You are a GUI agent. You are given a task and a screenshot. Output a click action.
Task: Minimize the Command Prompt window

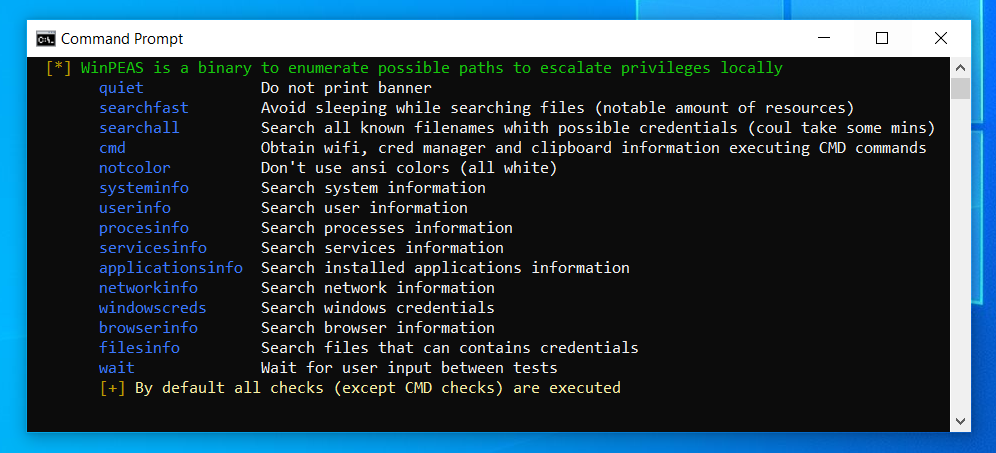pos(824,38)
